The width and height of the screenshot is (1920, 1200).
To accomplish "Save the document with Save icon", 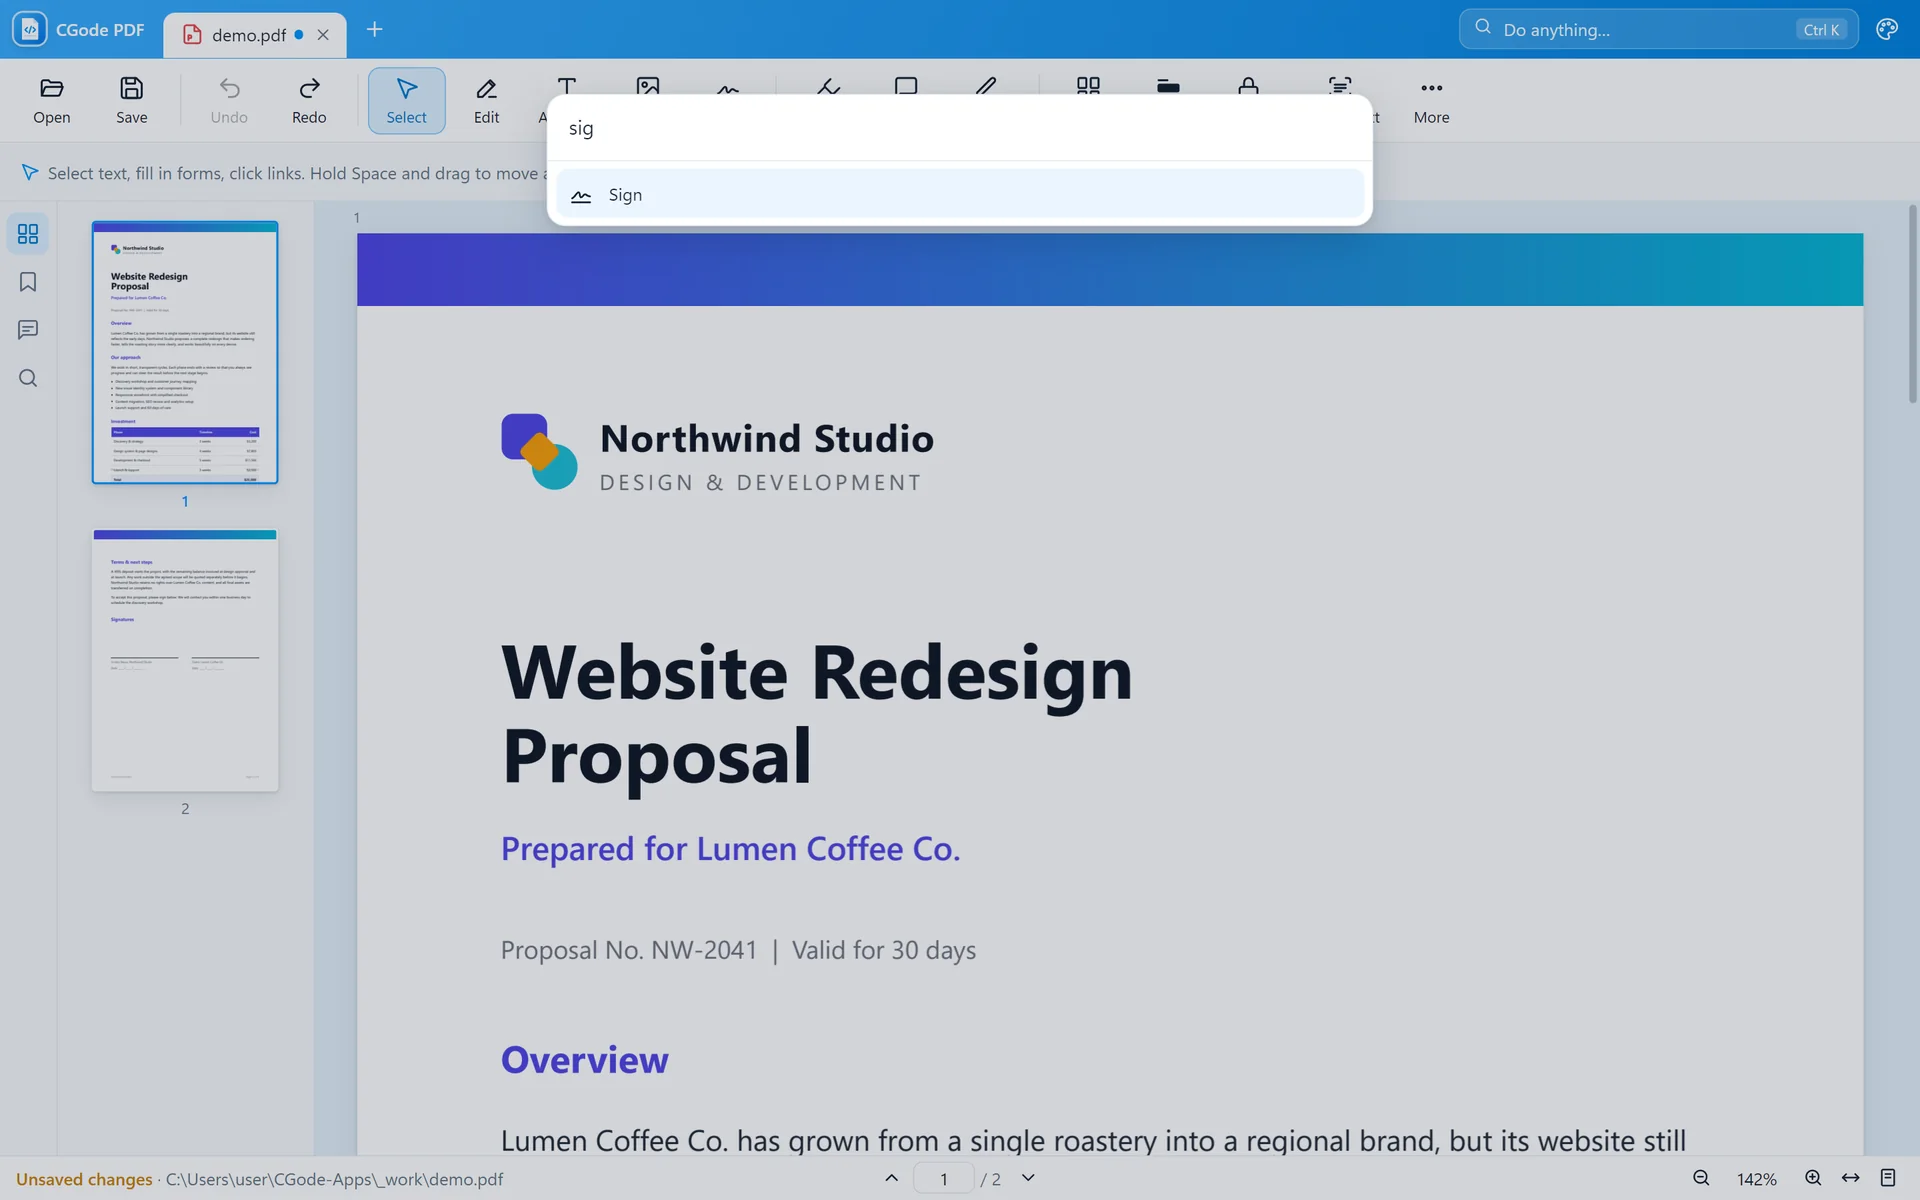I will (131, 100).
